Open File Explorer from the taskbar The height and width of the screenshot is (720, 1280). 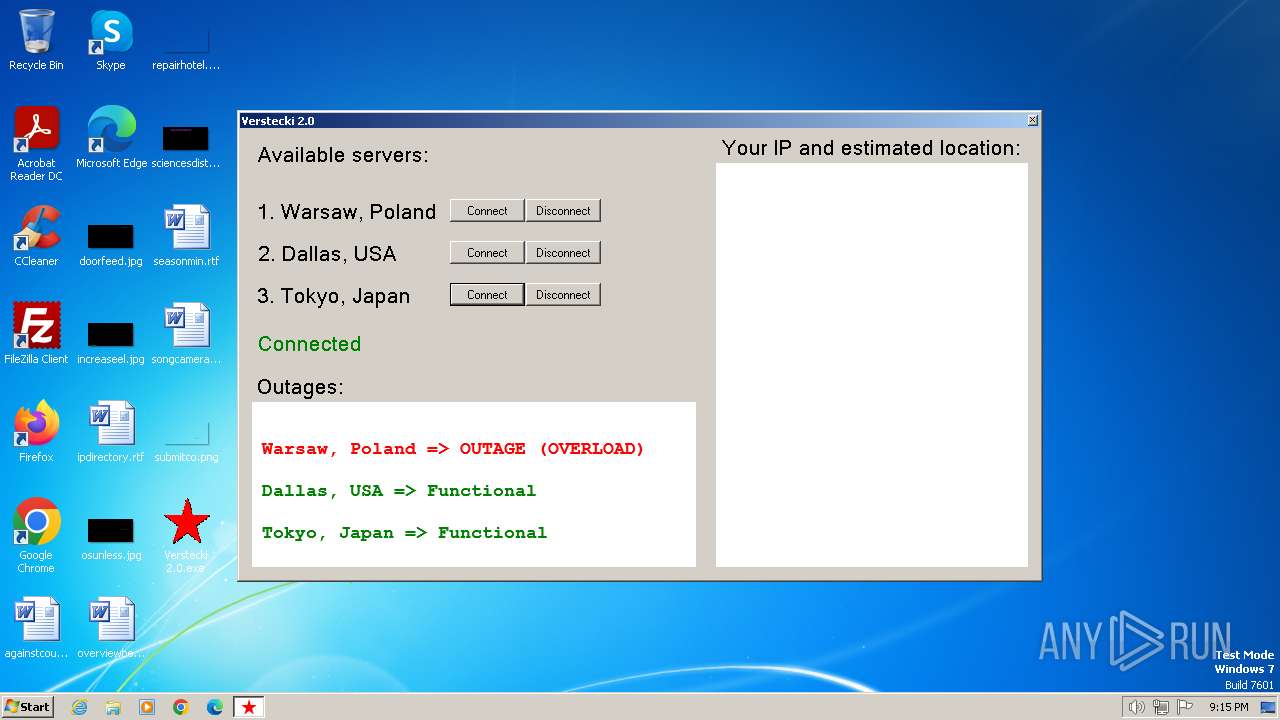click(x=113, y=707)
